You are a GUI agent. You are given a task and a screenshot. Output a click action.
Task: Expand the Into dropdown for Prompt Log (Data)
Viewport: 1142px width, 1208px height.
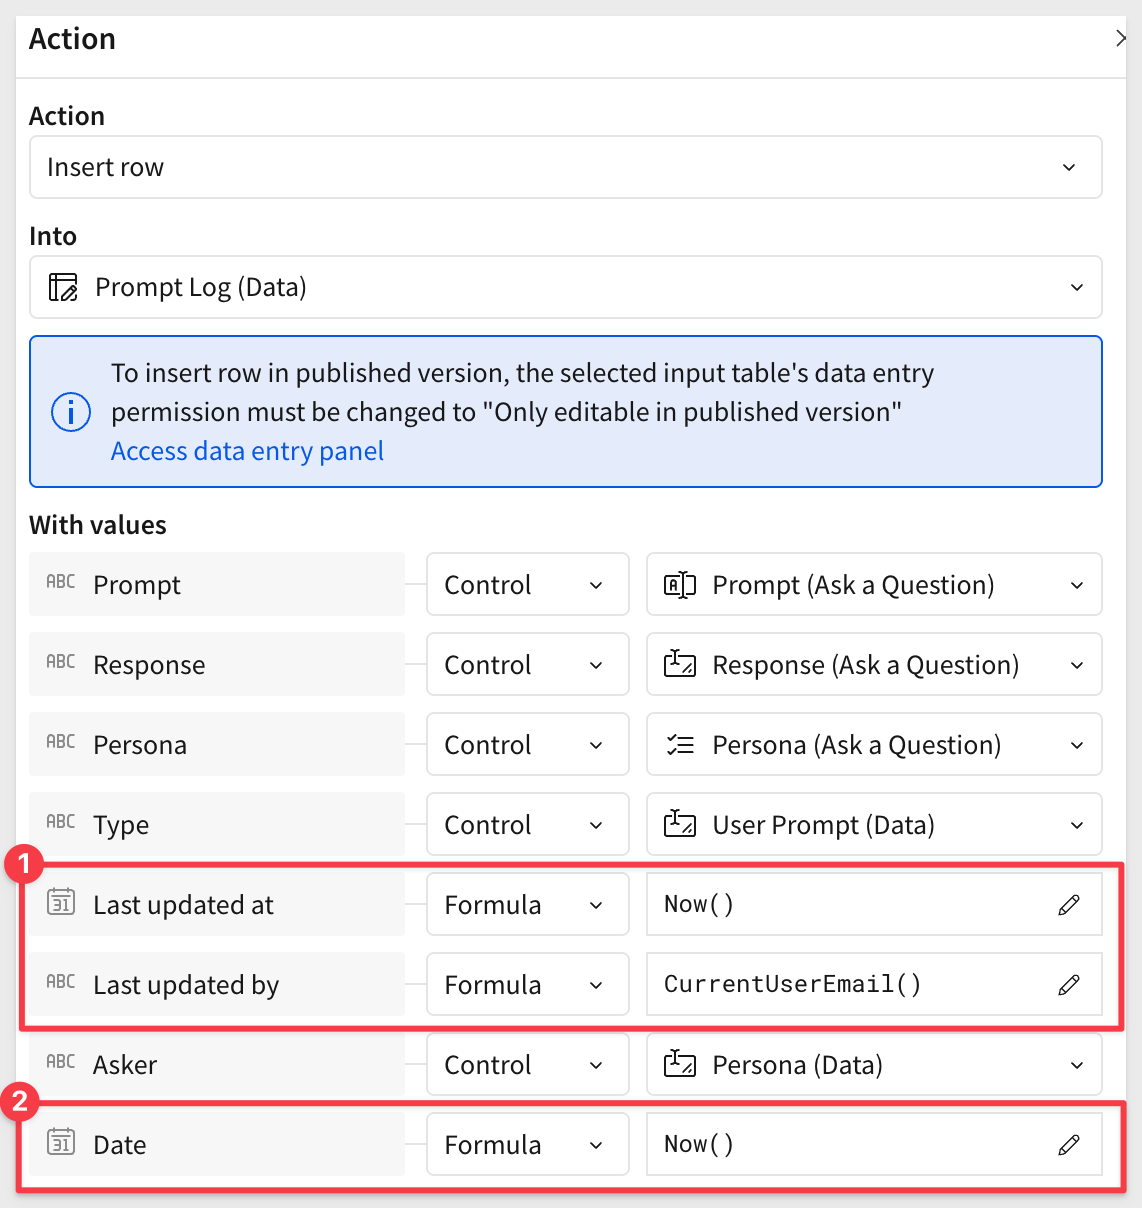tap(566, 287)
